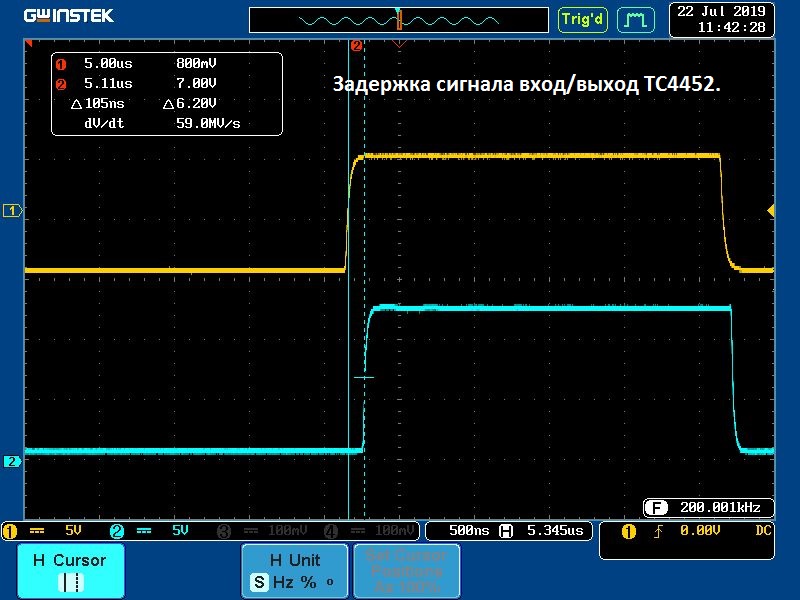The height and width of the screenshot is (600, 800).
Task: Click channel 2 ground level marker
Action: (12, 461)
